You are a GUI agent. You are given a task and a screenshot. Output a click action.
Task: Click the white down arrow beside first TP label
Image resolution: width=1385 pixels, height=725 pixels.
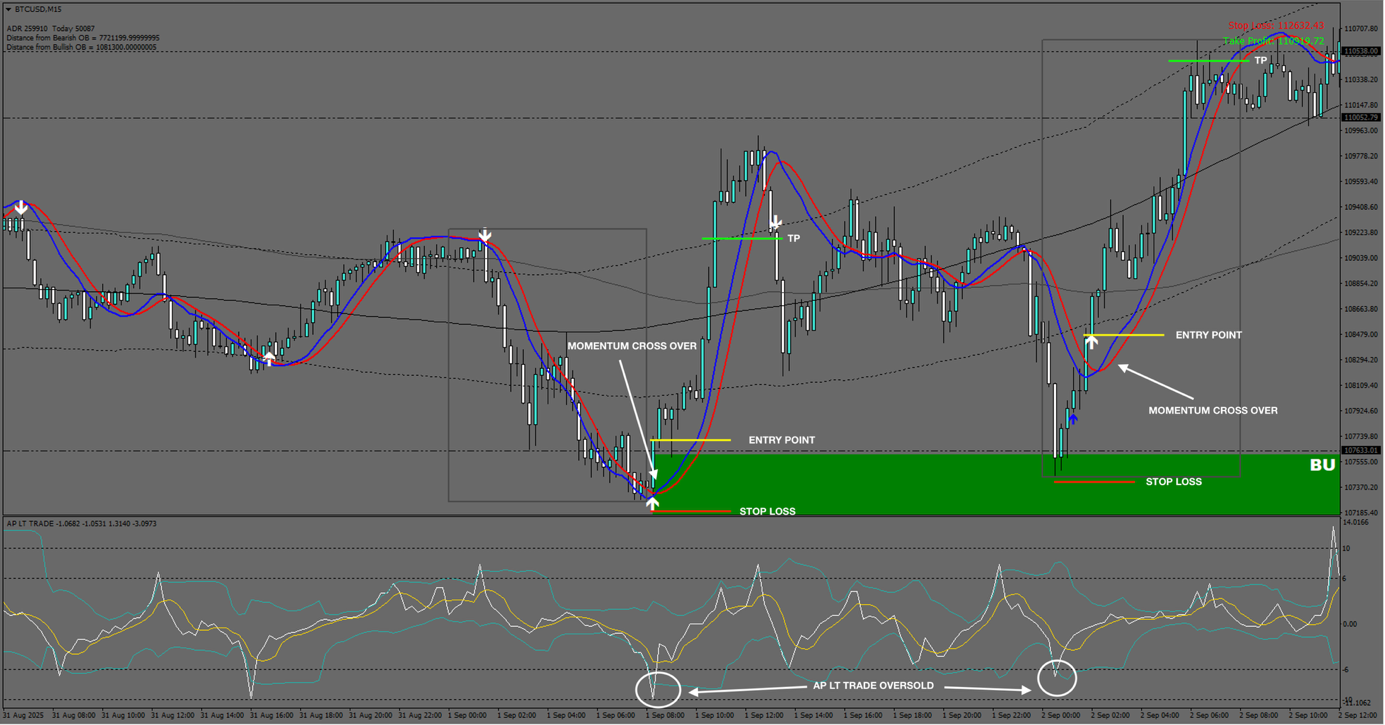coord(775,224)
